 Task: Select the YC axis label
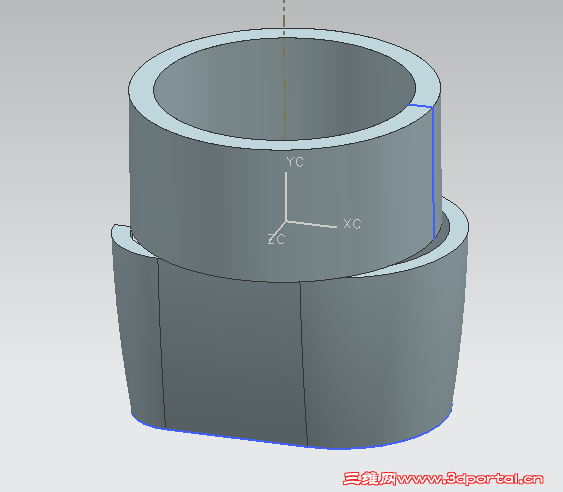[x=295, y=162]
